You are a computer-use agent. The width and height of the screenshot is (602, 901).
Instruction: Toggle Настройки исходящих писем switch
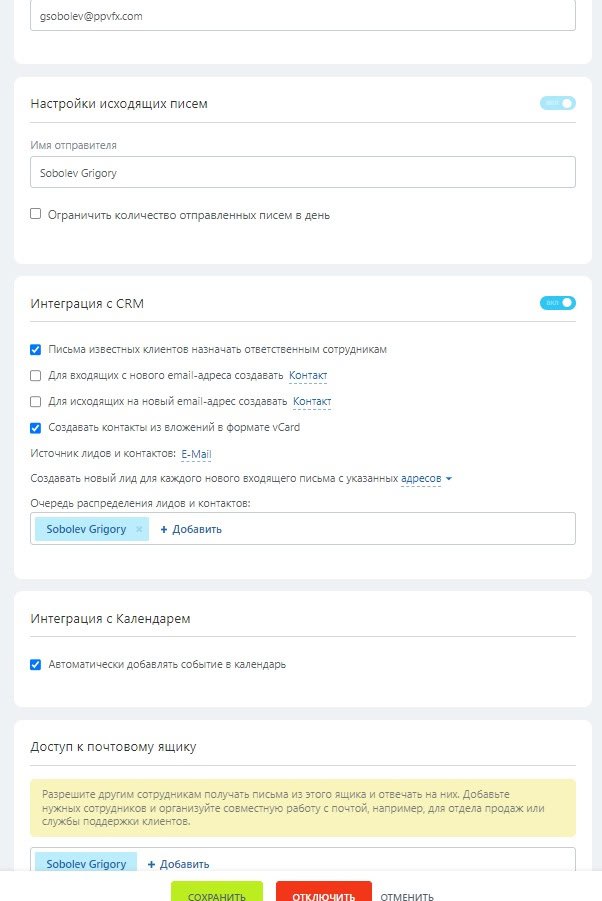click(558, 103)
